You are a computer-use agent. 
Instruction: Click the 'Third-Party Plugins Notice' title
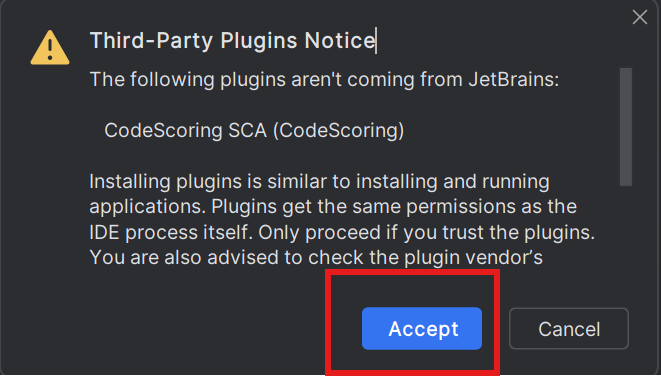point(232,41)
